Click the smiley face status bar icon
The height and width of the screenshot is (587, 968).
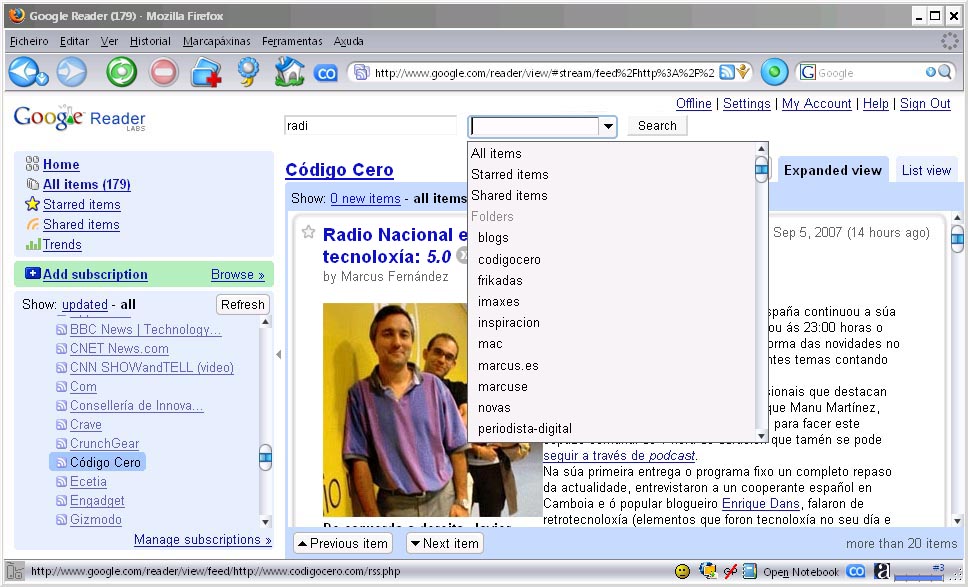pyautogui.click(x=682, y=572)
